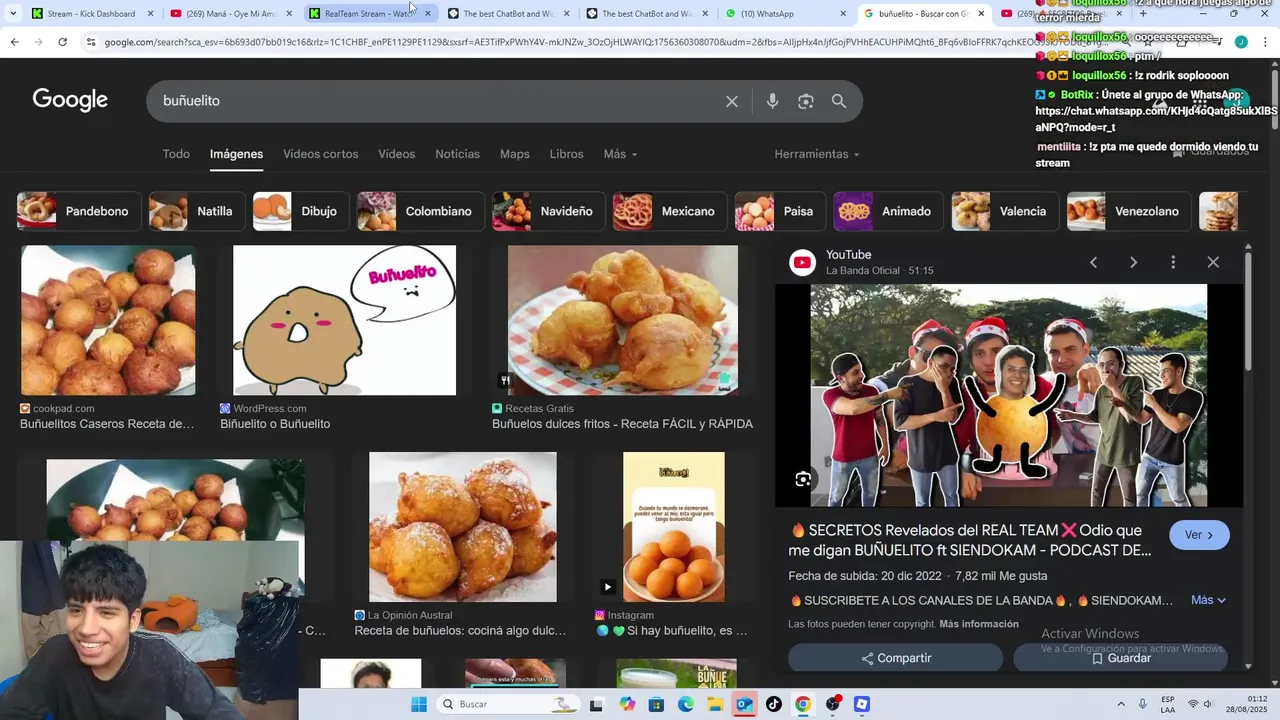Show next image in preview panel

1133,262
